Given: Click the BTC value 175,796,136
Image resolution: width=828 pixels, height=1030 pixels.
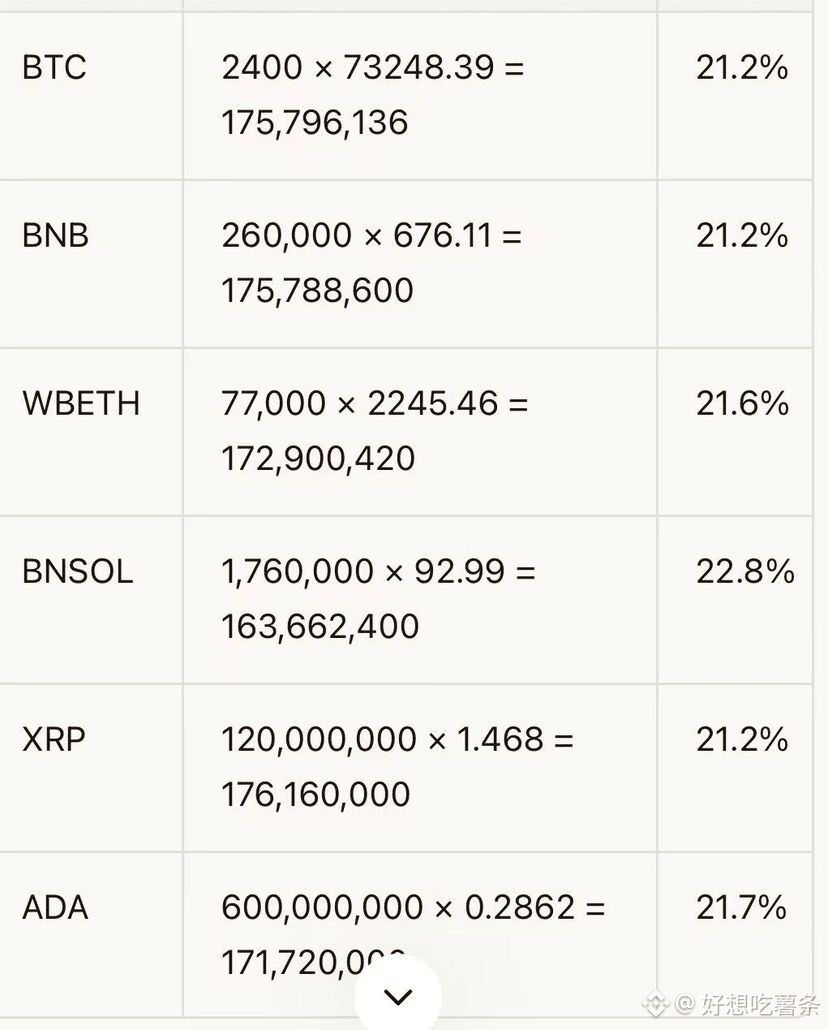Looking at the screenshot, I should click(x=315, y=123).
